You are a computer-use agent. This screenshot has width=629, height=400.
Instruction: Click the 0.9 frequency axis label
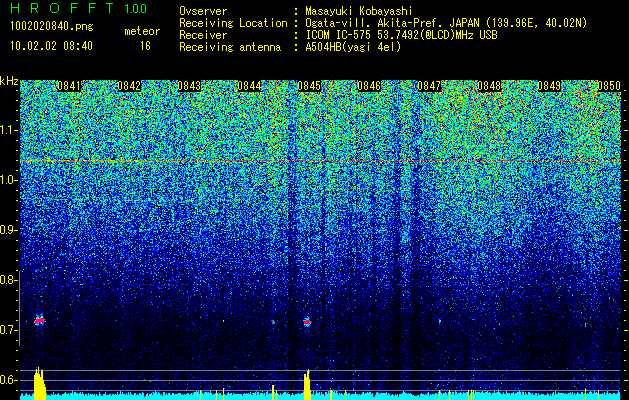pyautogui.click(x=9, y=230)
